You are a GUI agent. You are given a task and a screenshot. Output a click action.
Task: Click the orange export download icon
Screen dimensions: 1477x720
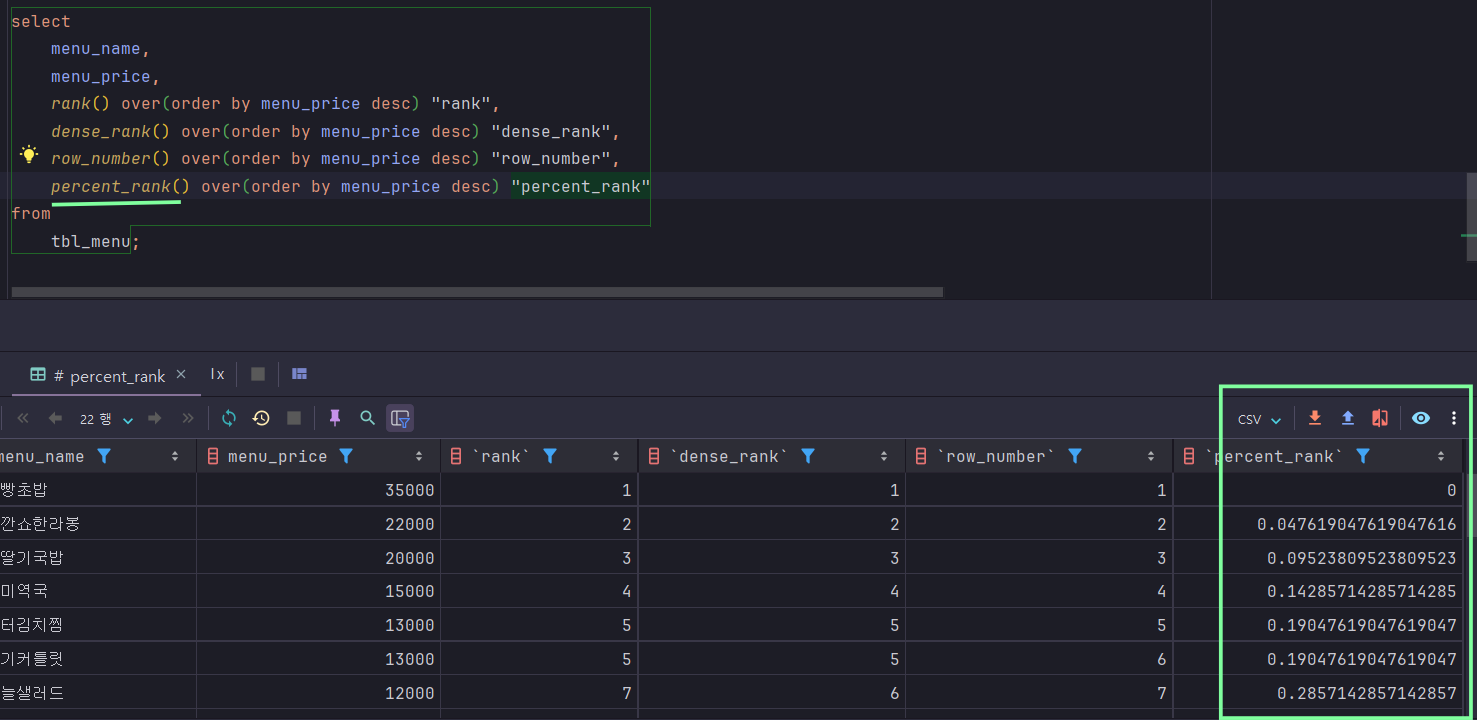[x=1315, y=418]
